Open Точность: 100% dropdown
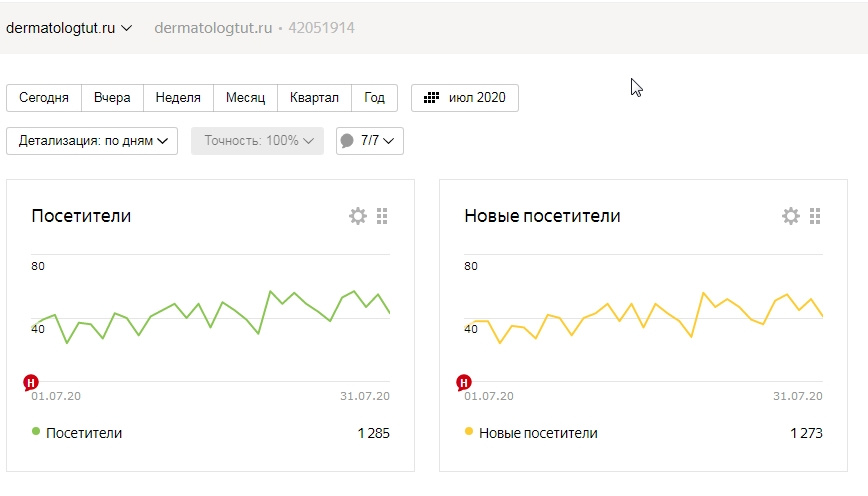Screen dimensions: 868x496 click(x=258, y=141)
